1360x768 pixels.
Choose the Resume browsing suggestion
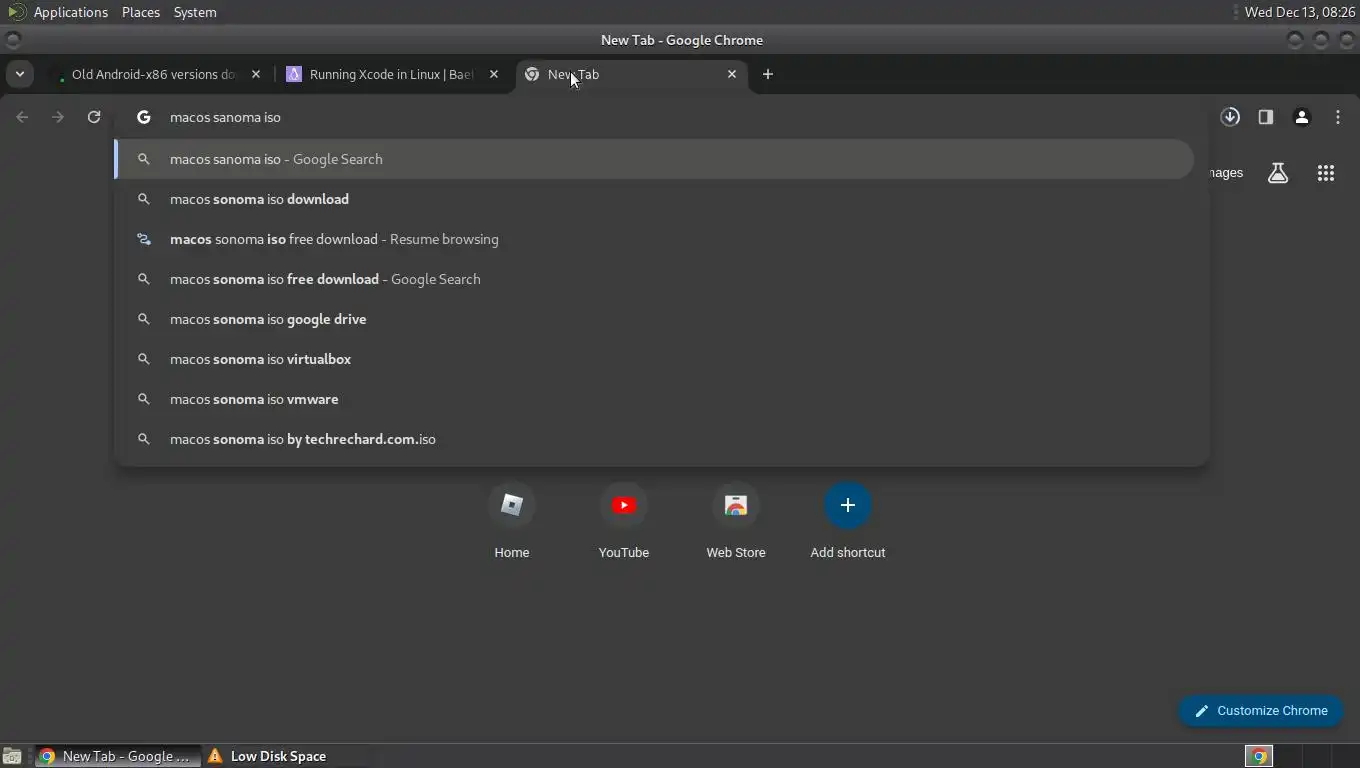pyautogui.click(x=654, y=239)
